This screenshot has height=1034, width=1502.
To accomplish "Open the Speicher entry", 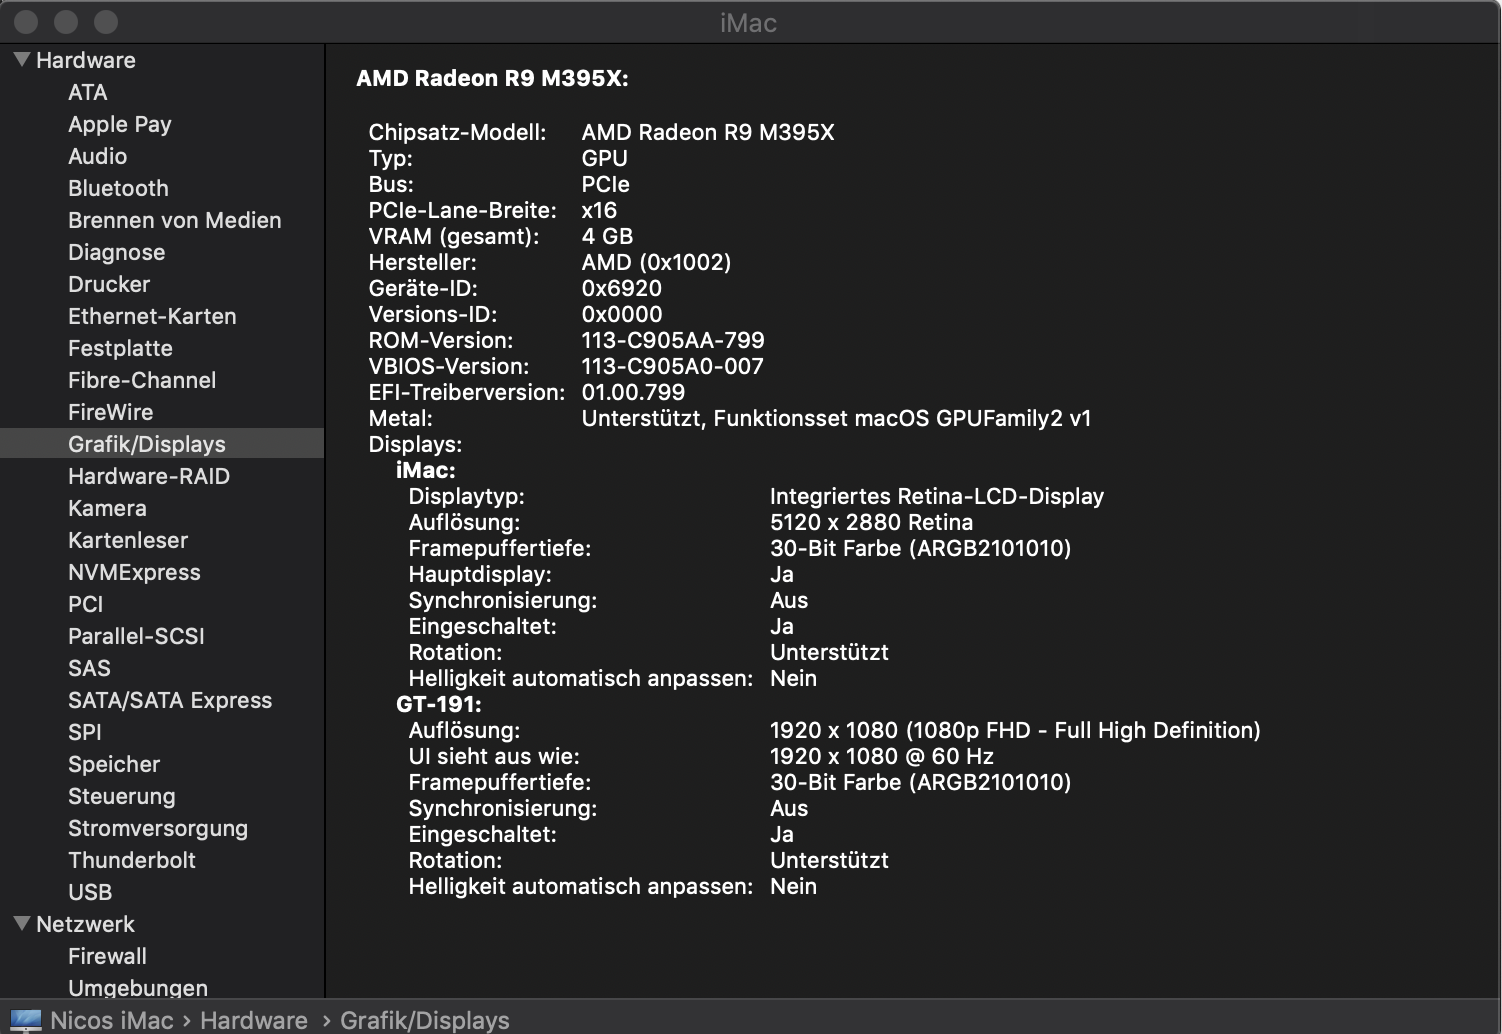I will (x=114, y=764).
